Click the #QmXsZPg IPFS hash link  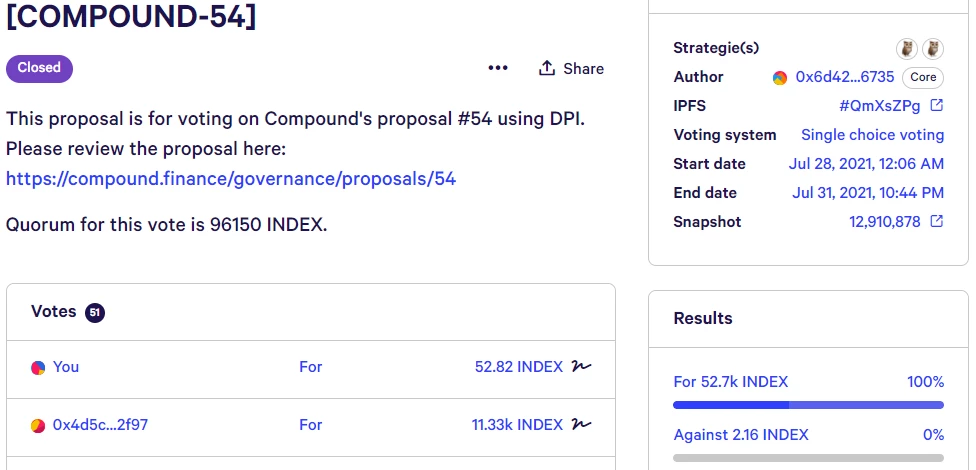(880, 106)
